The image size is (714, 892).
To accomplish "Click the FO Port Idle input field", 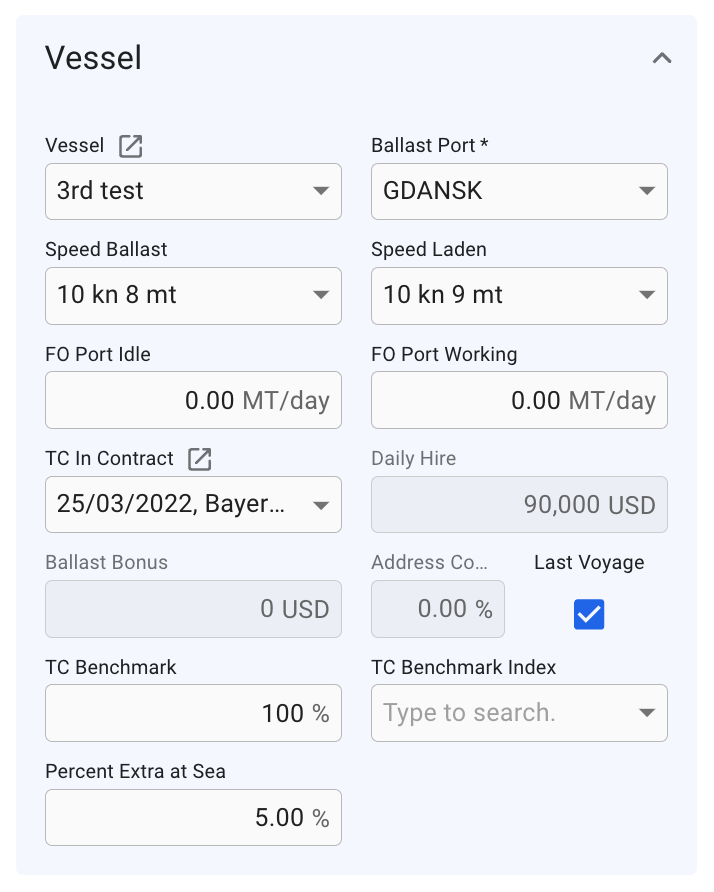I will [x=193, y=400].
